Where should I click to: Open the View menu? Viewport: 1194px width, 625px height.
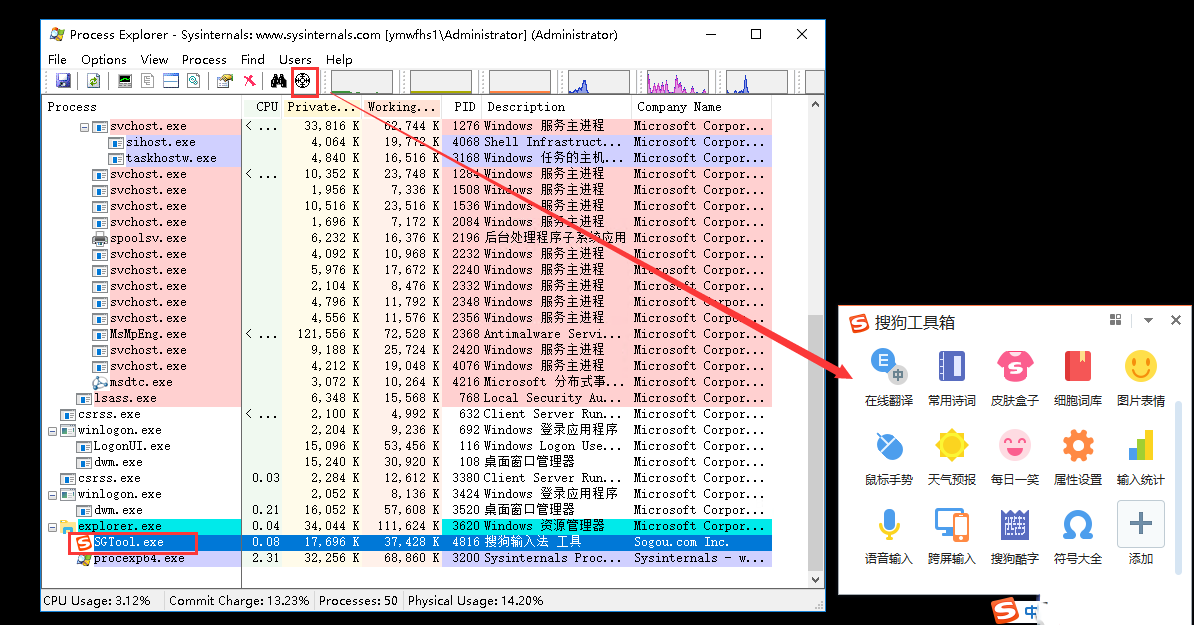[154, 59]
